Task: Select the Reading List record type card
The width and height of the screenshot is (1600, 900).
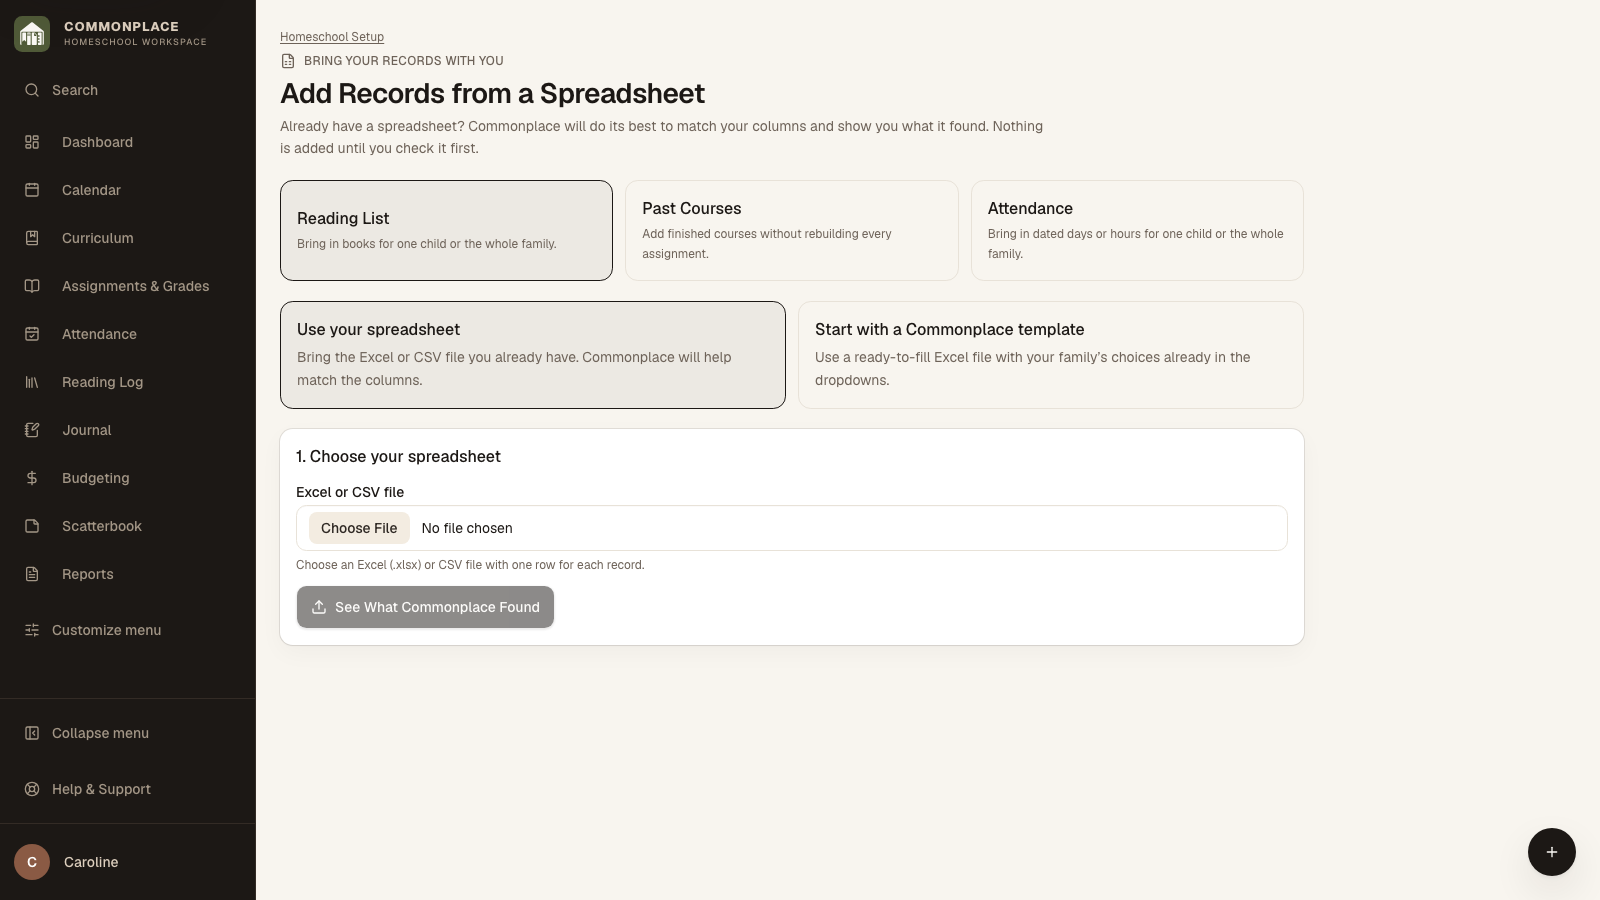Action: (x=446, y=230)
